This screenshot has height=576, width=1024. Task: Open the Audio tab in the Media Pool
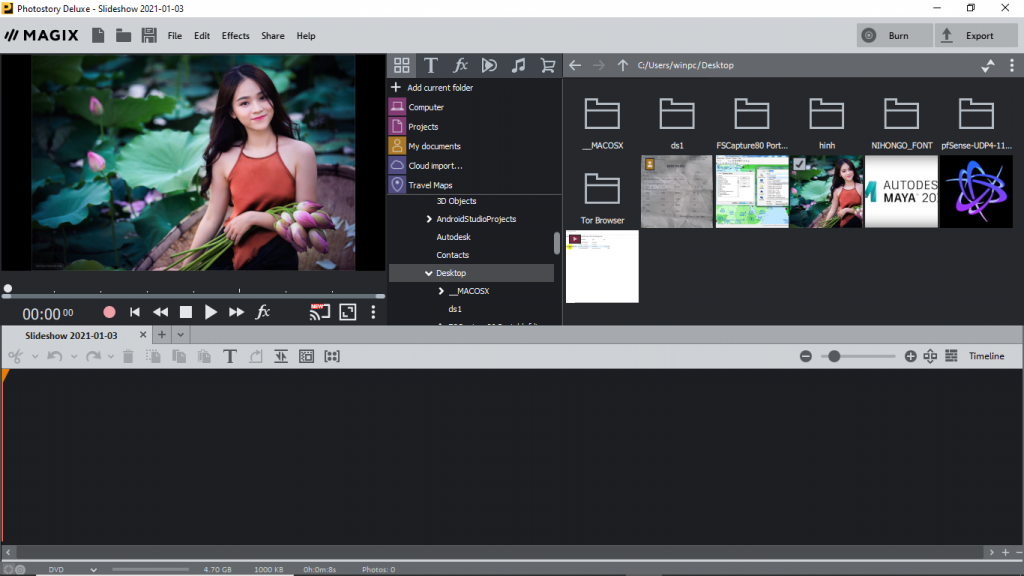click(x=518, y=65)
